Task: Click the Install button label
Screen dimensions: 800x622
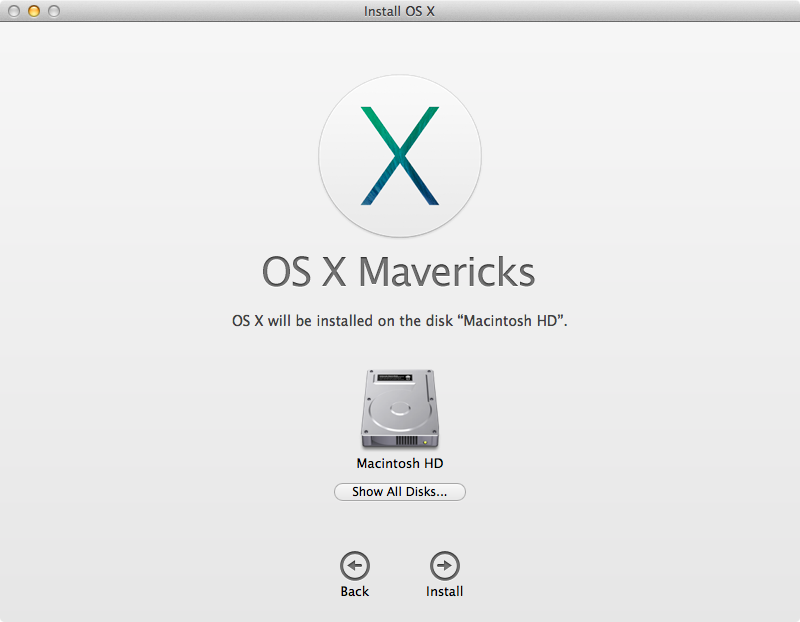Action: point(444,591)
